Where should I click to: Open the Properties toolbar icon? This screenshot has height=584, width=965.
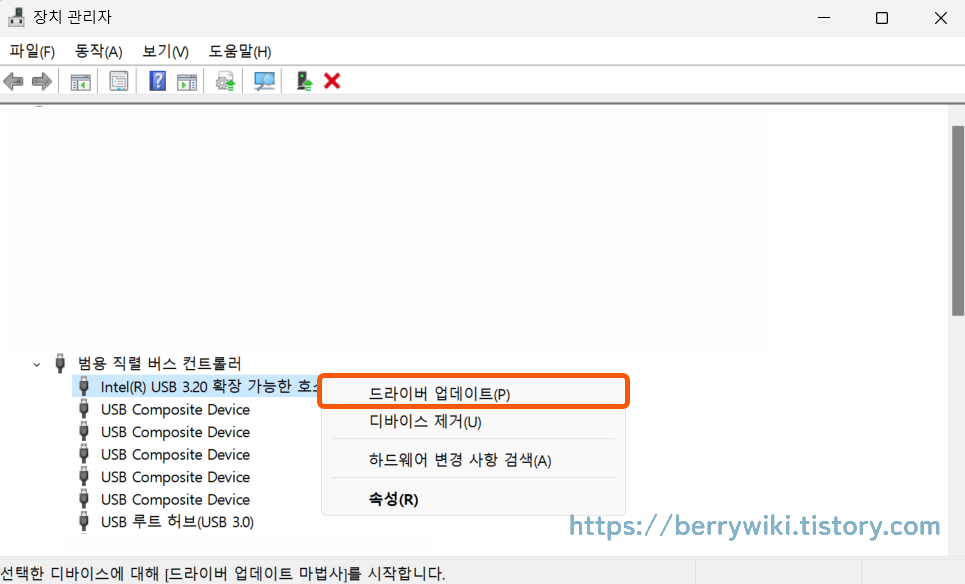tap(117, 81)
